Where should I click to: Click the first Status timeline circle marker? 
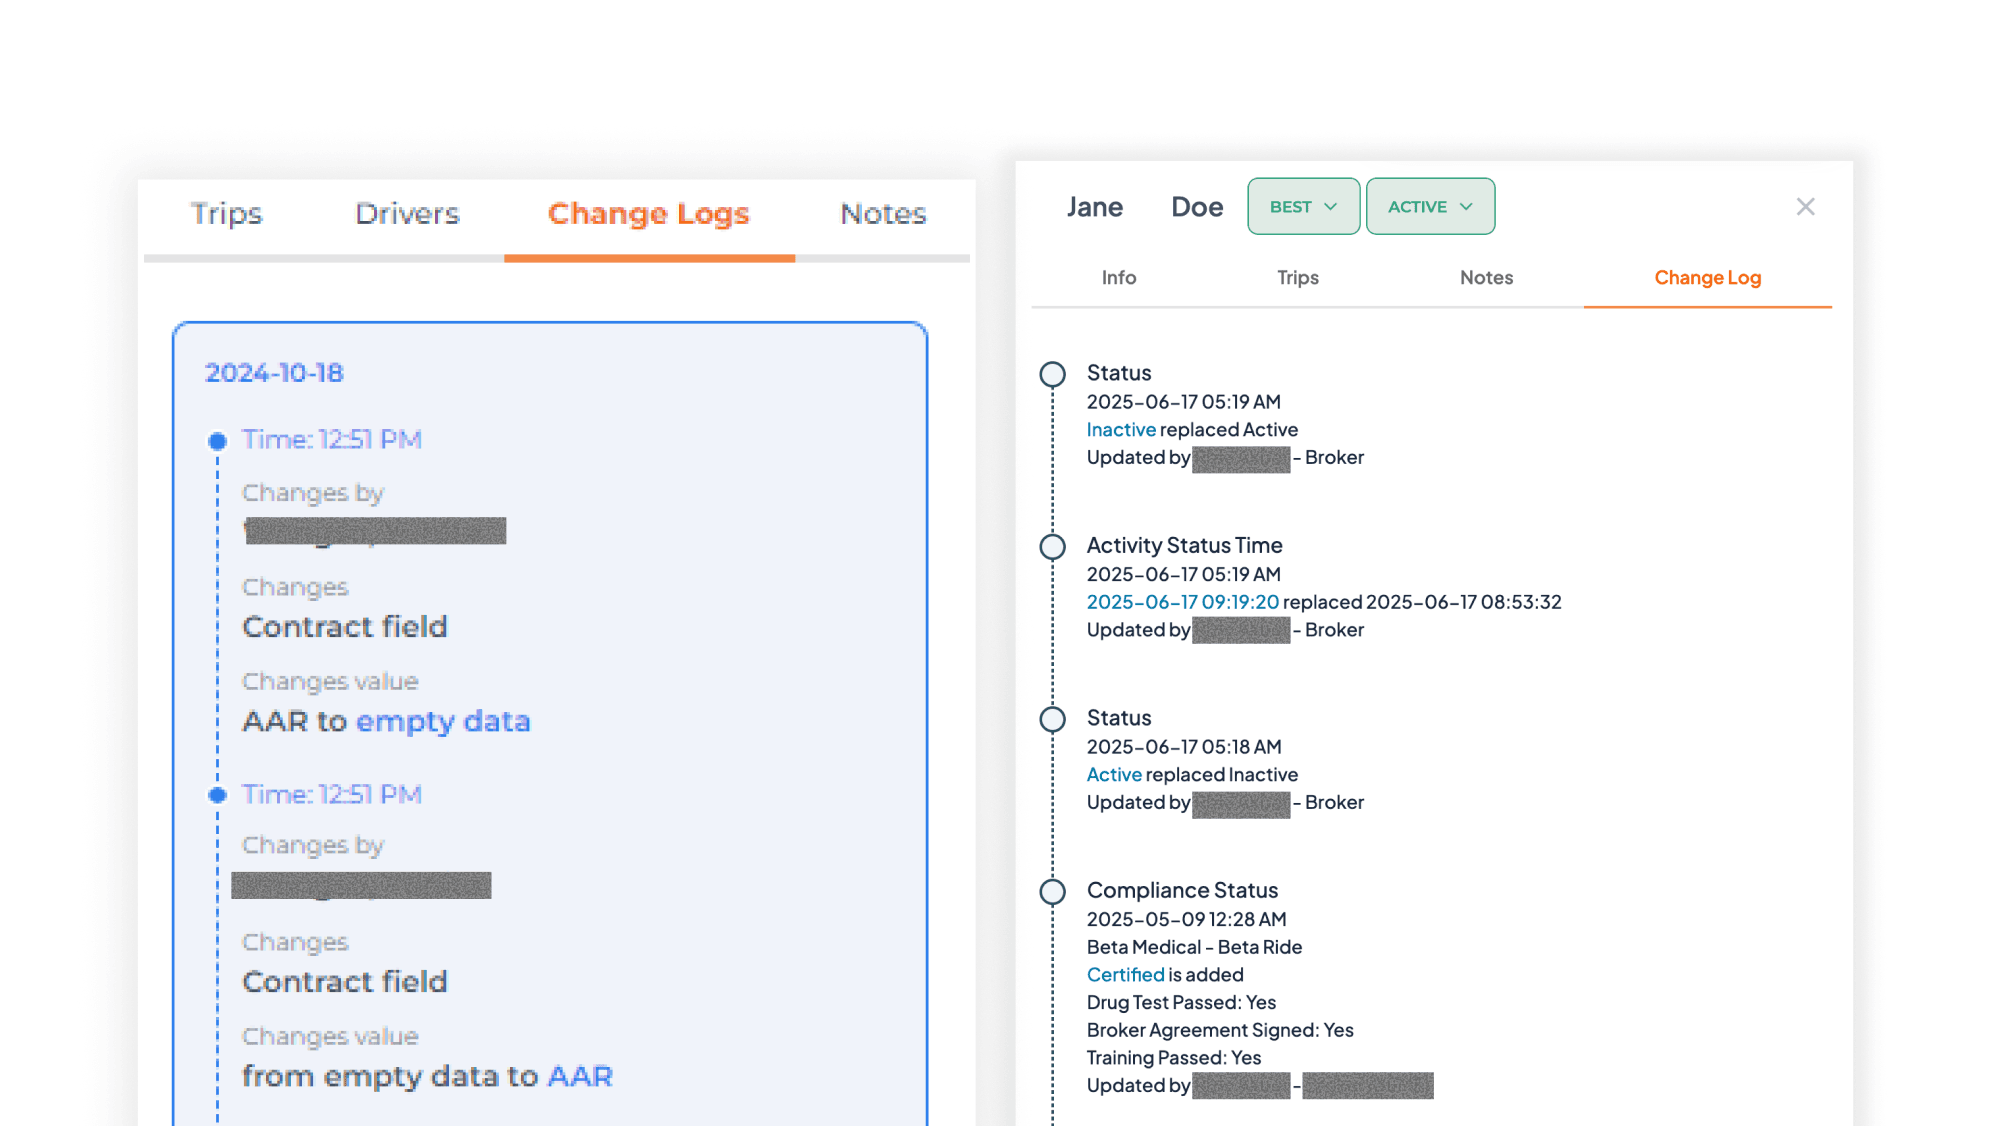[1052, 374]
